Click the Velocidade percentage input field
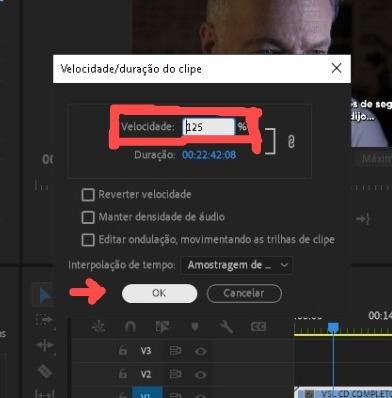The height and width of the screenshot is (398, 392). tap(209, 127)
